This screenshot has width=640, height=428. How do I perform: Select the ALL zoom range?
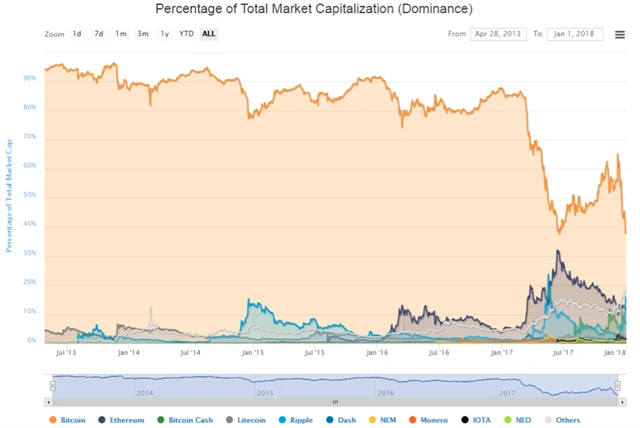208,34
